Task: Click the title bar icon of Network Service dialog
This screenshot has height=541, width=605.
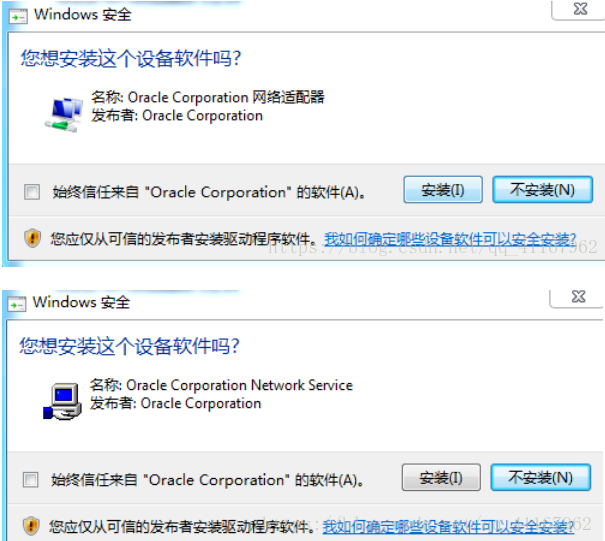Action: point(17,304)
